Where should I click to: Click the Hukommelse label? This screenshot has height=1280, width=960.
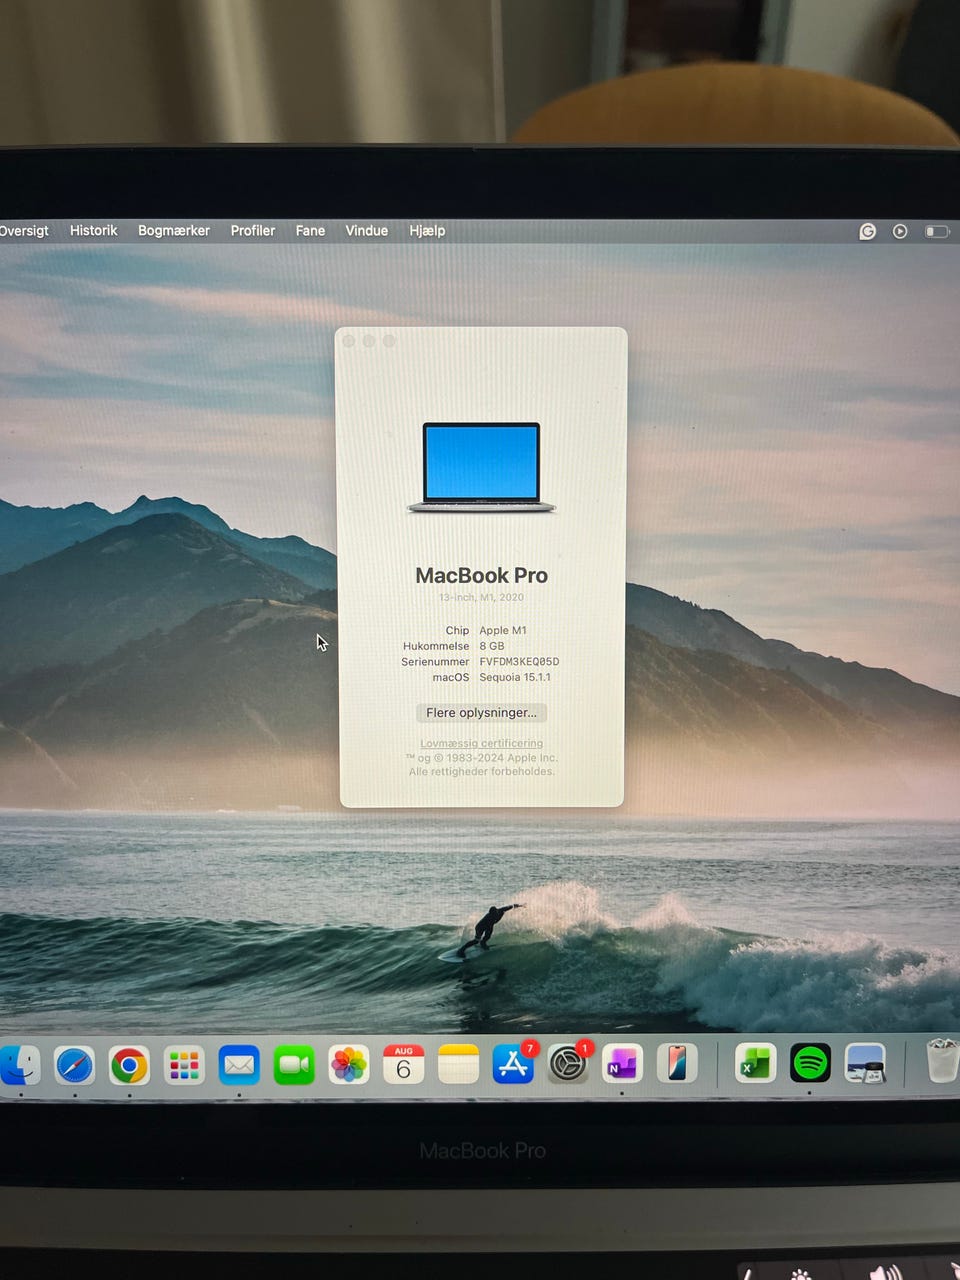436,646
